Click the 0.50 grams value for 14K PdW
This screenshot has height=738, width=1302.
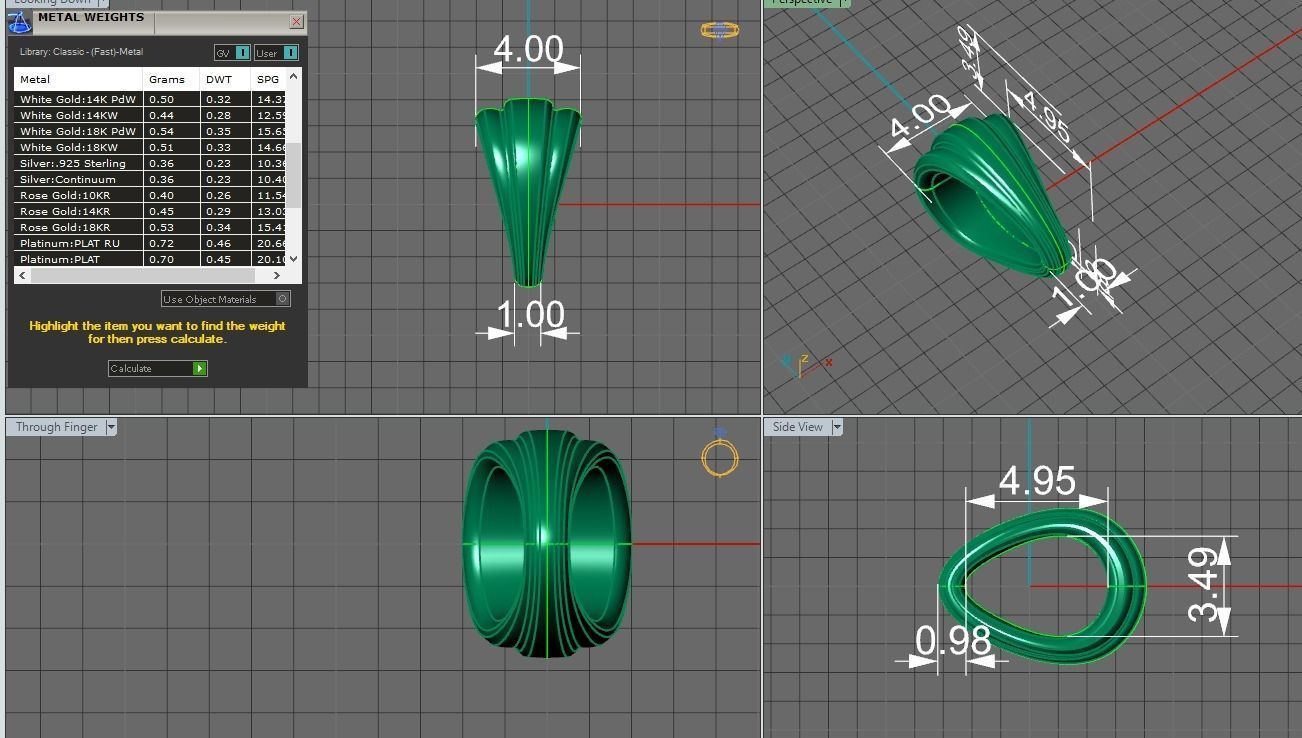tap(161, 99)
